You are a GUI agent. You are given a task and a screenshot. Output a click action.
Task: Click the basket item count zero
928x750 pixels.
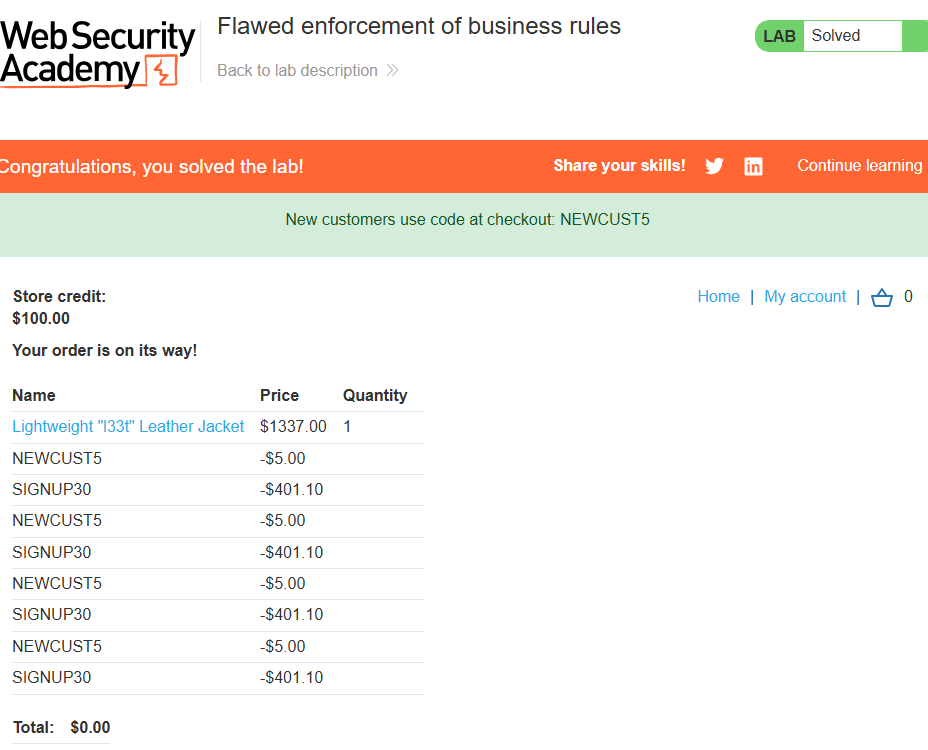[908, 296]
